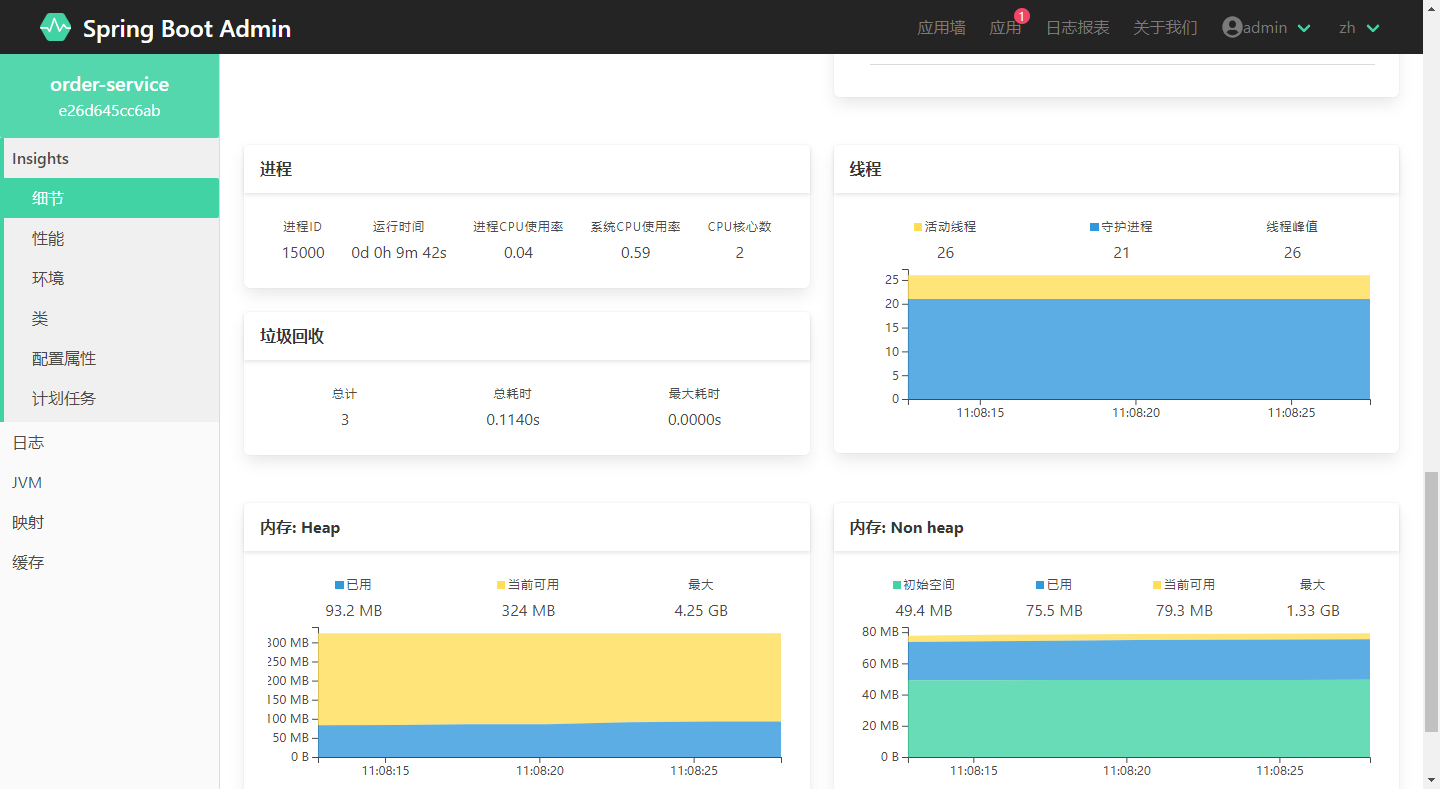Click the 线程峰值 label
Image resolution: width=1440 pixels, height=789 pixels.
click(x=1292, y=227)
